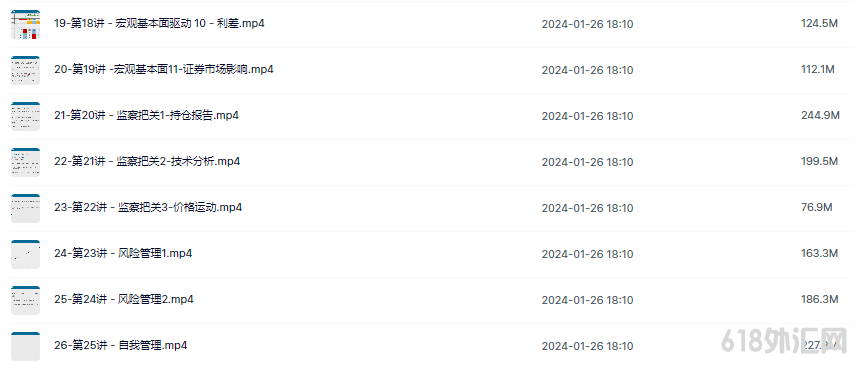
Task: Open 25-第24讲 - 风险管理2.mp4
Action: click(124, 300)
